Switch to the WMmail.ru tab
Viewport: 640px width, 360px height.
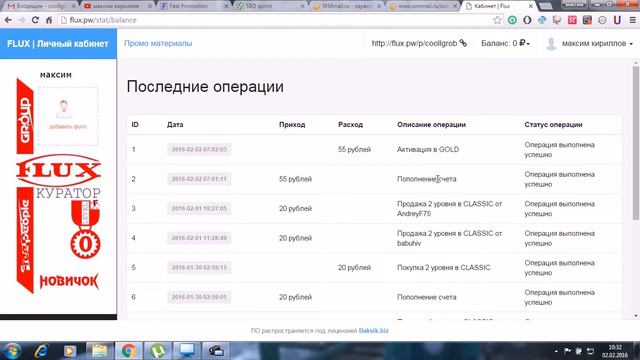(347, 6)
